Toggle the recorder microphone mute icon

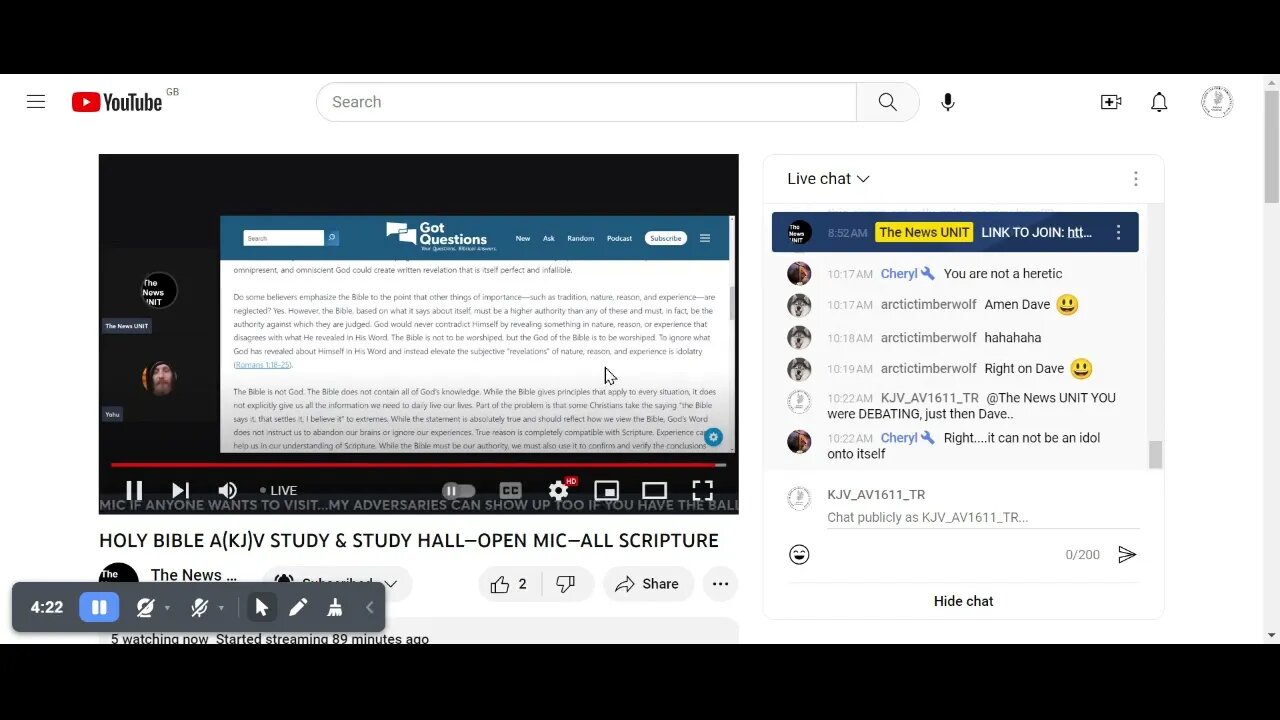[x=199, y=607]
